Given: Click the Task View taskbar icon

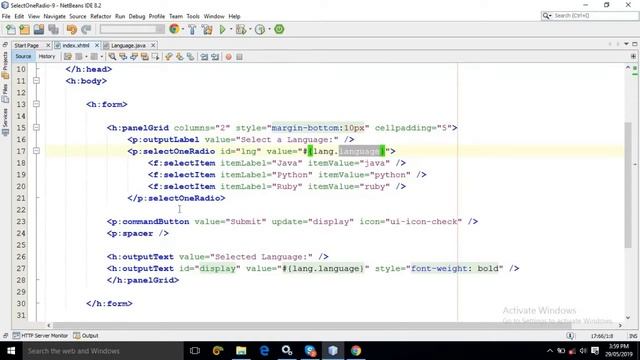Looking at the screenshot, I should (195, 351).
